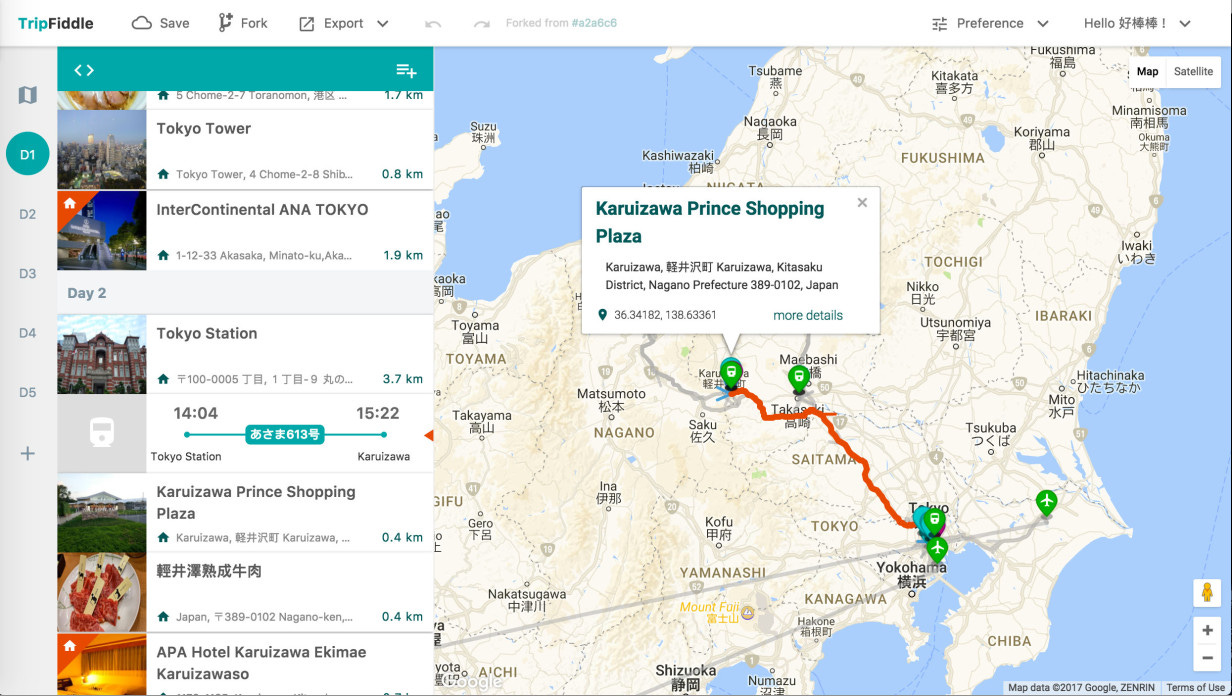This screenshot has height=696, width=1232.
Task: Open the Export dropdown arrow
Action: coord(383,24)
